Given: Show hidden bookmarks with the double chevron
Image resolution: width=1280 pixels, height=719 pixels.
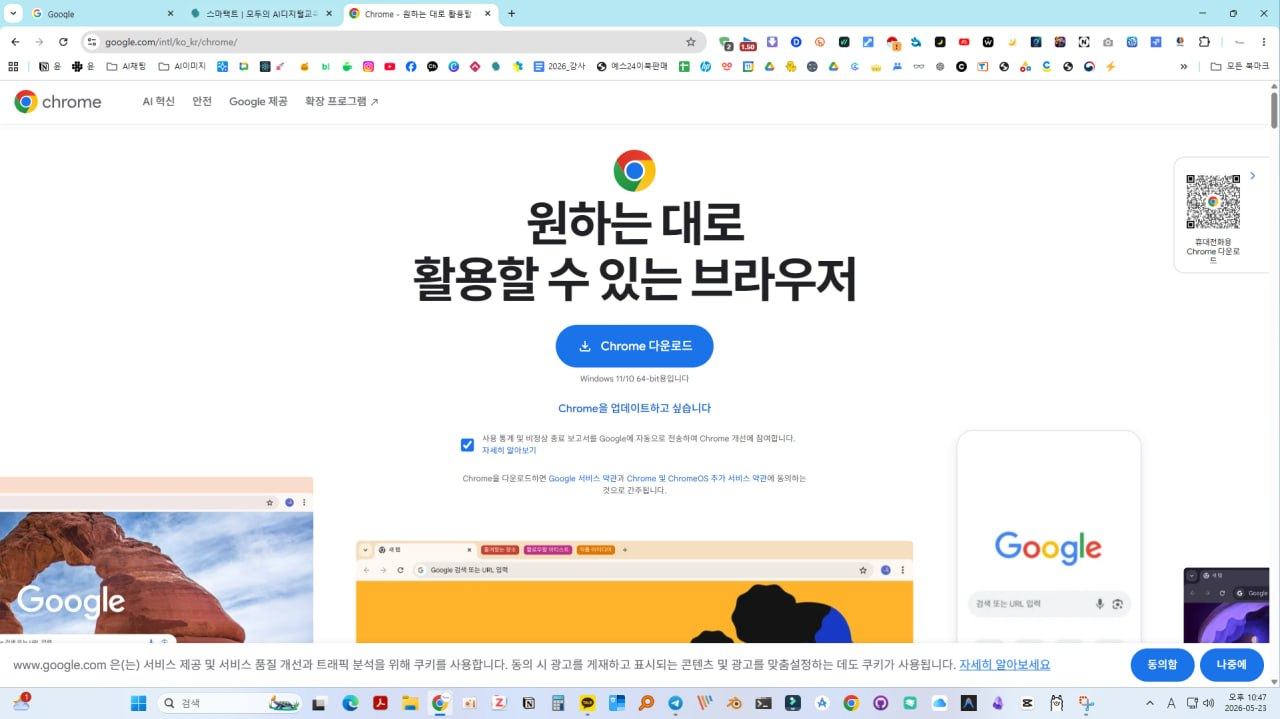Looking at the screenshot, I should pos(1184,66).
